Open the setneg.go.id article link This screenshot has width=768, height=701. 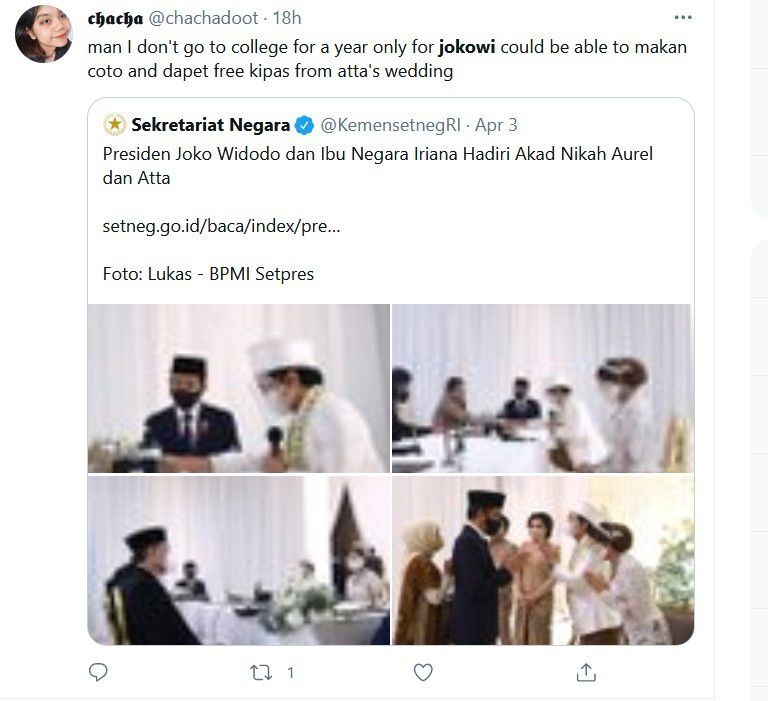pos(221,226)
